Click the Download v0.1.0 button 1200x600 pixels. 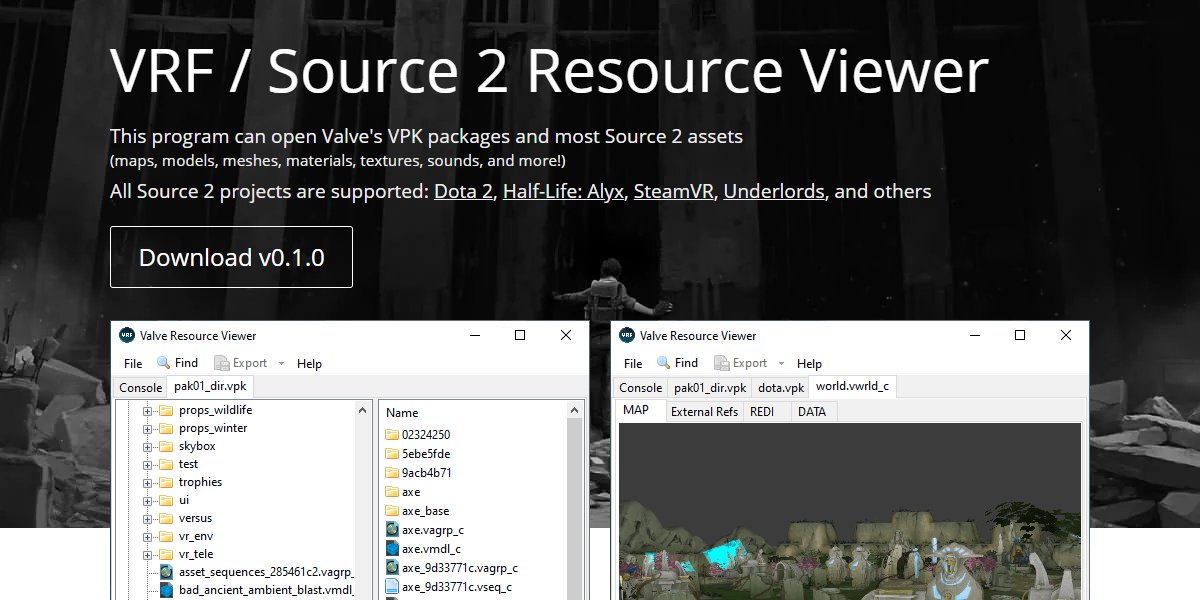(231, 257)
